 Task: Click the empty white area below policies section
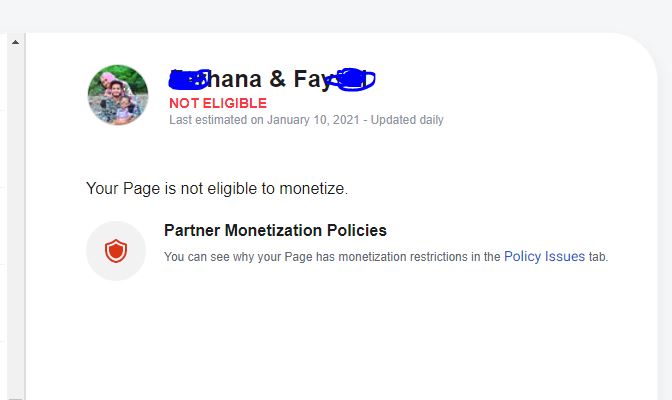tap(339, 339)
